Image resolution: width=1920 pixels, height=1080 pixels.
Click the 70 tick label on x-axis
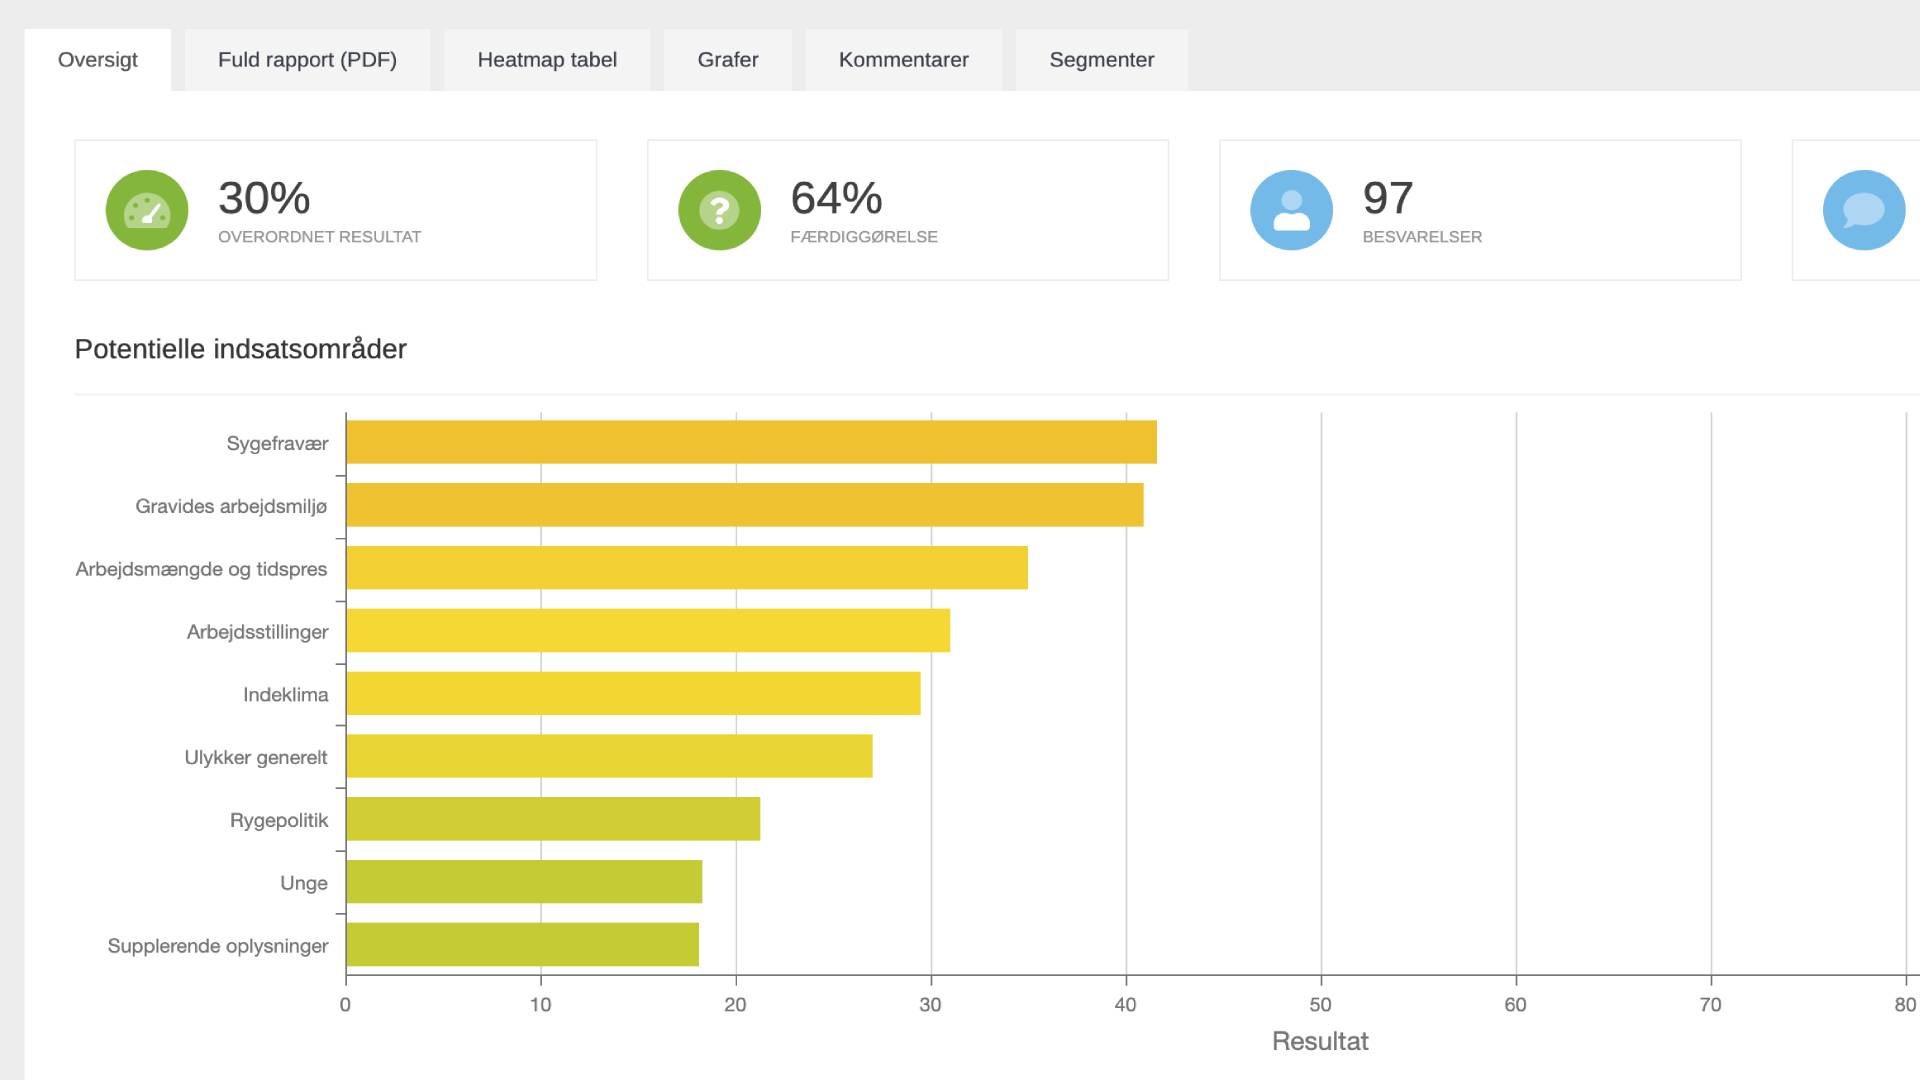1711,1005
